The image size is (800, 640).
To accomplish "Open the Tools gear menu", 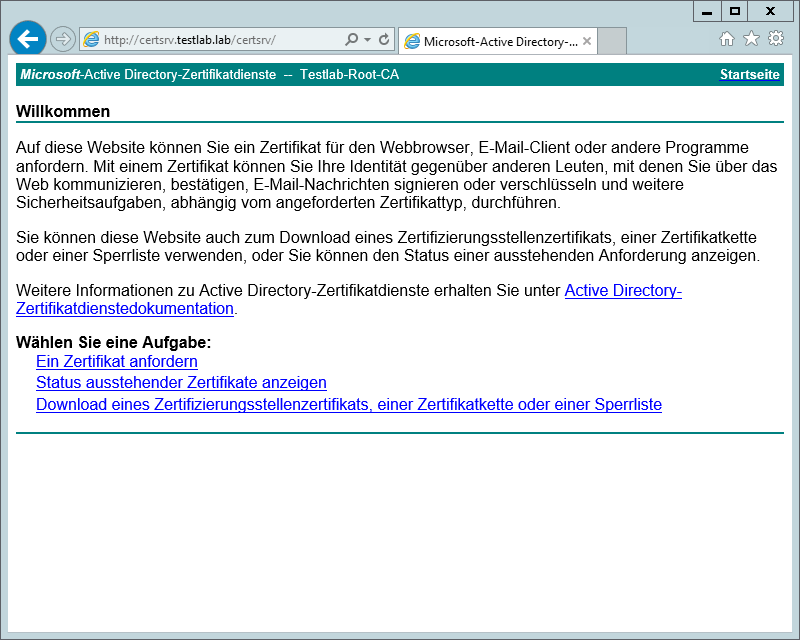I will [776, 39].
